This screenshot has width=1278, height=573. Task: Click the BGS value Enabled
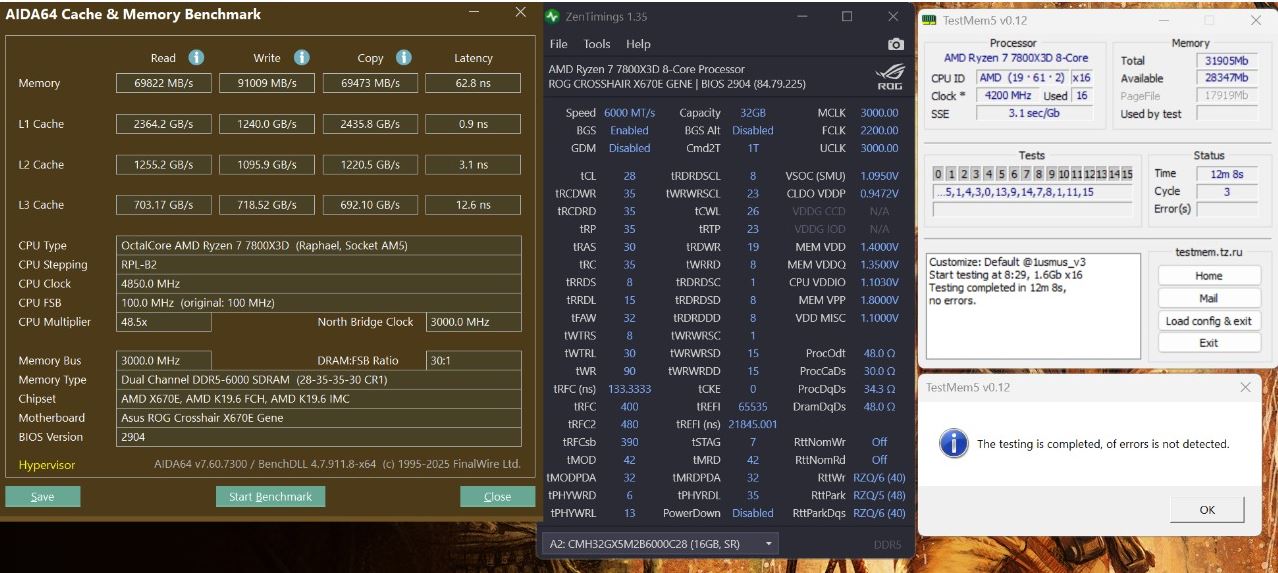629,131
